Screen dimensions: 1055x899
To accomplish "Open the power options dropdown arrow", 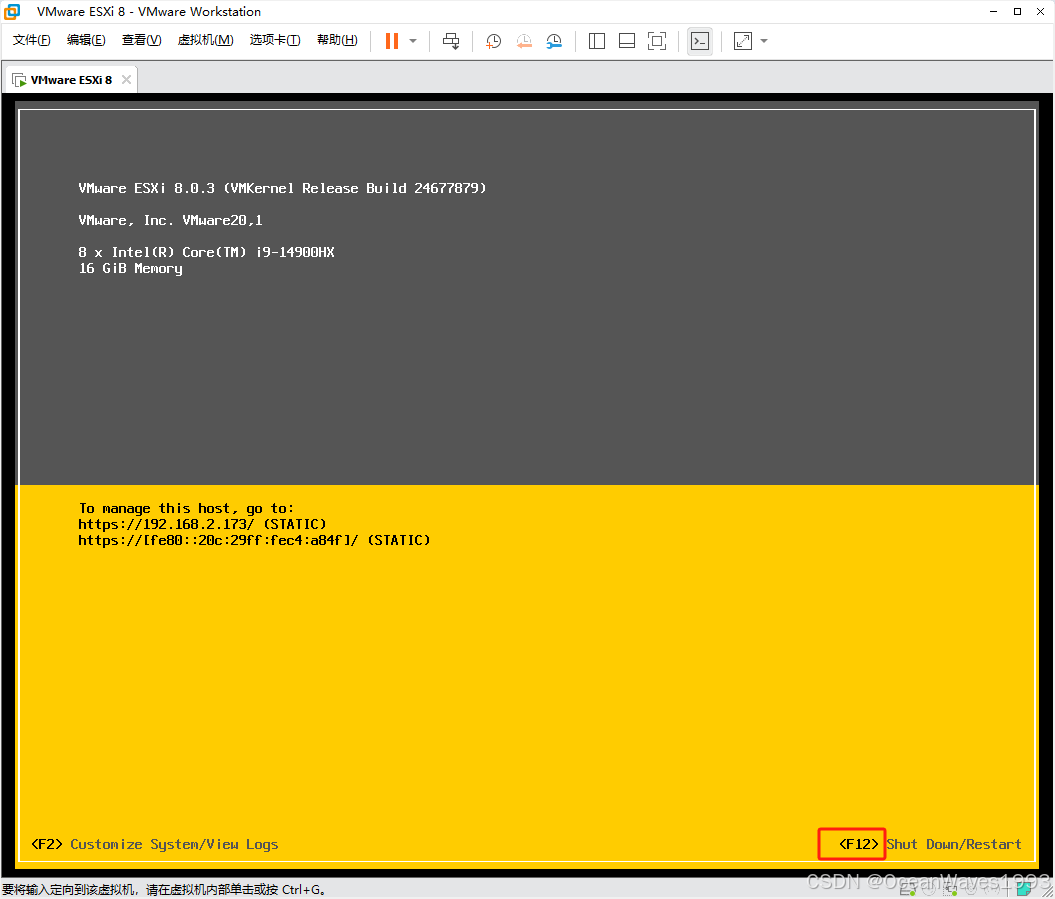I will (413, 41).
